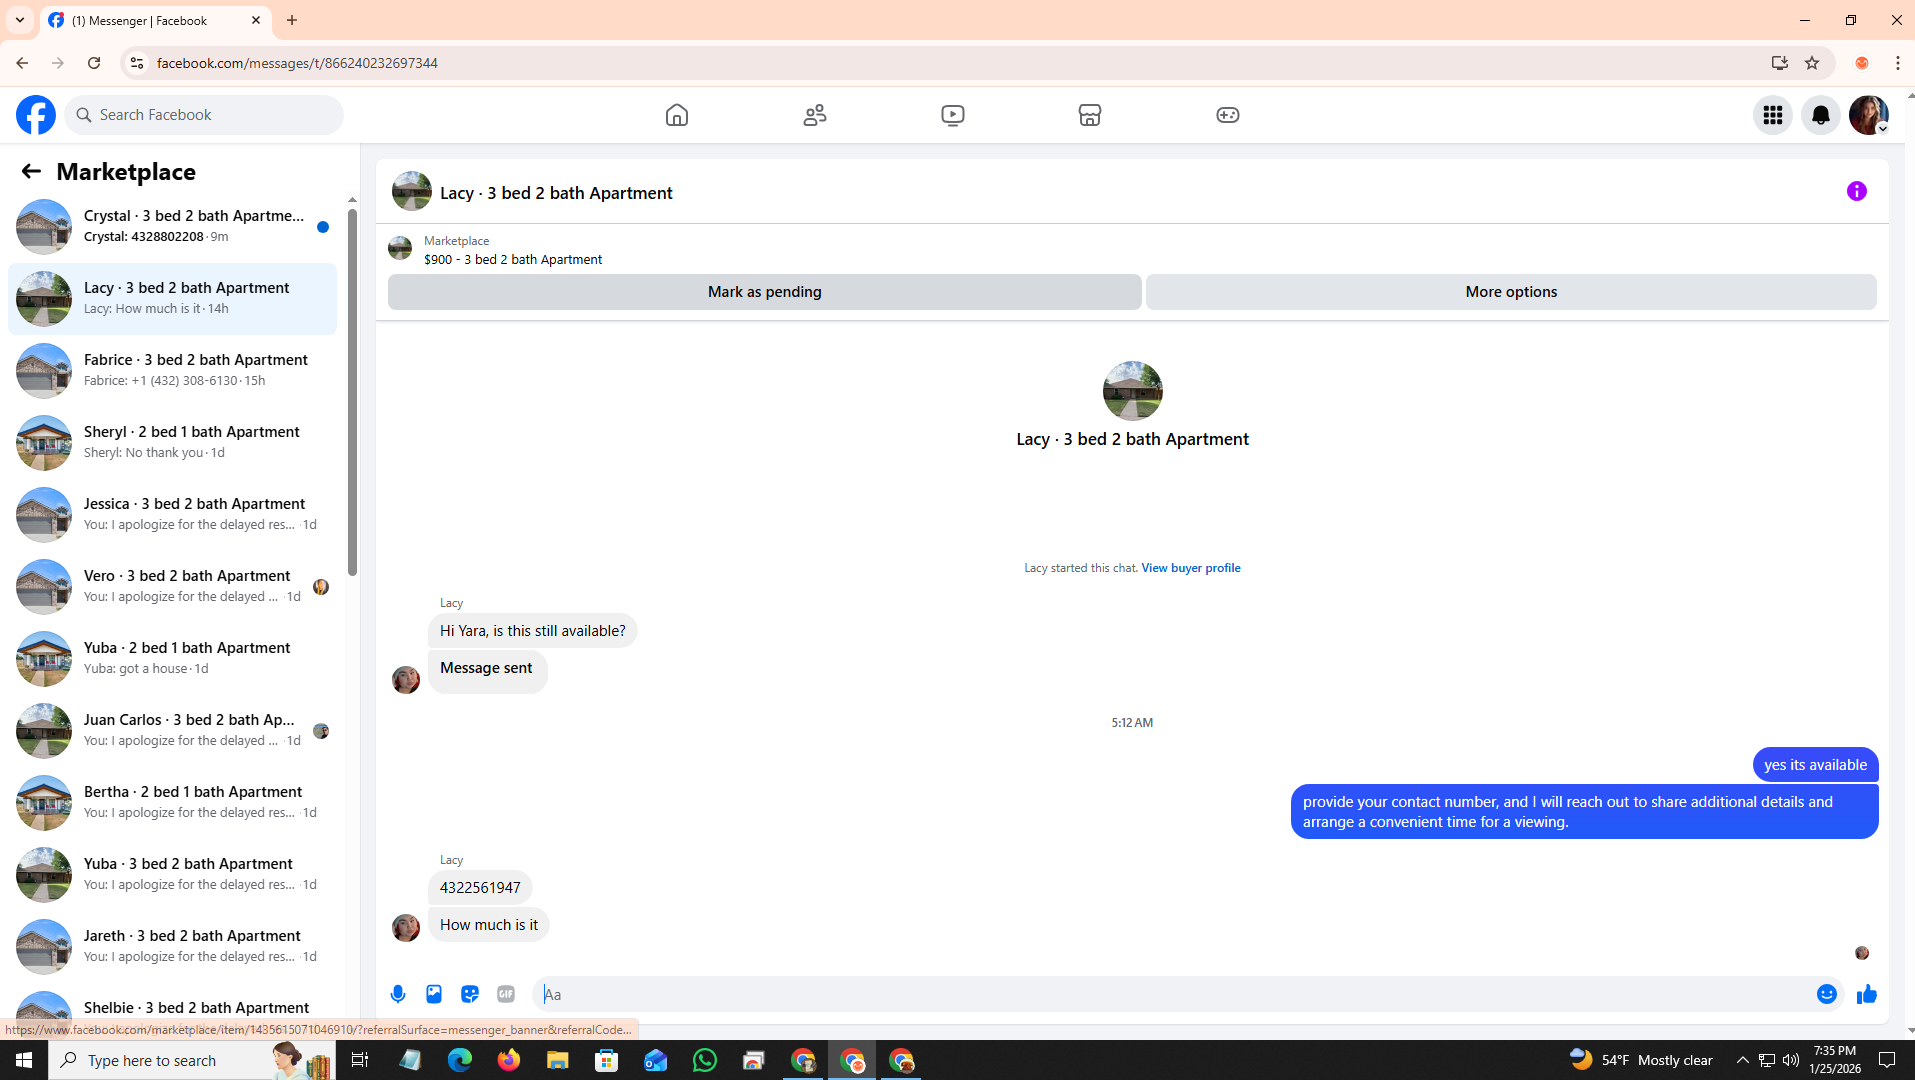Attach a photo using the image icon

[x=434, y=994]
